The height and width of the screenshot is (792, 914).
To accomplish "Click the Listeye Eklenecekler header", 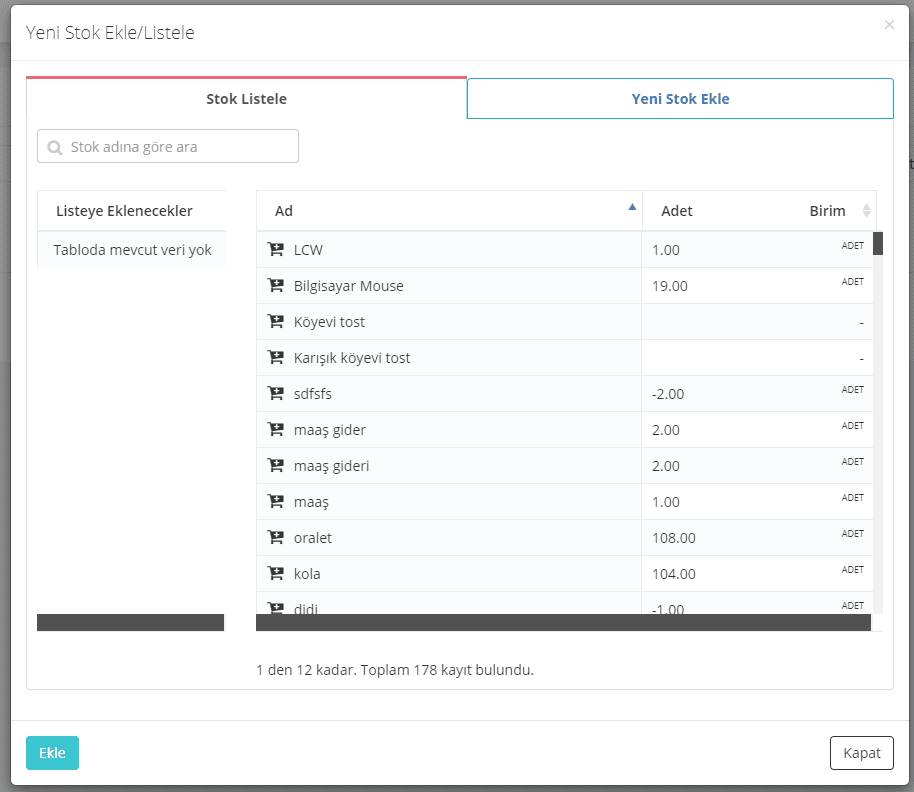I will [x=124, y=211].
